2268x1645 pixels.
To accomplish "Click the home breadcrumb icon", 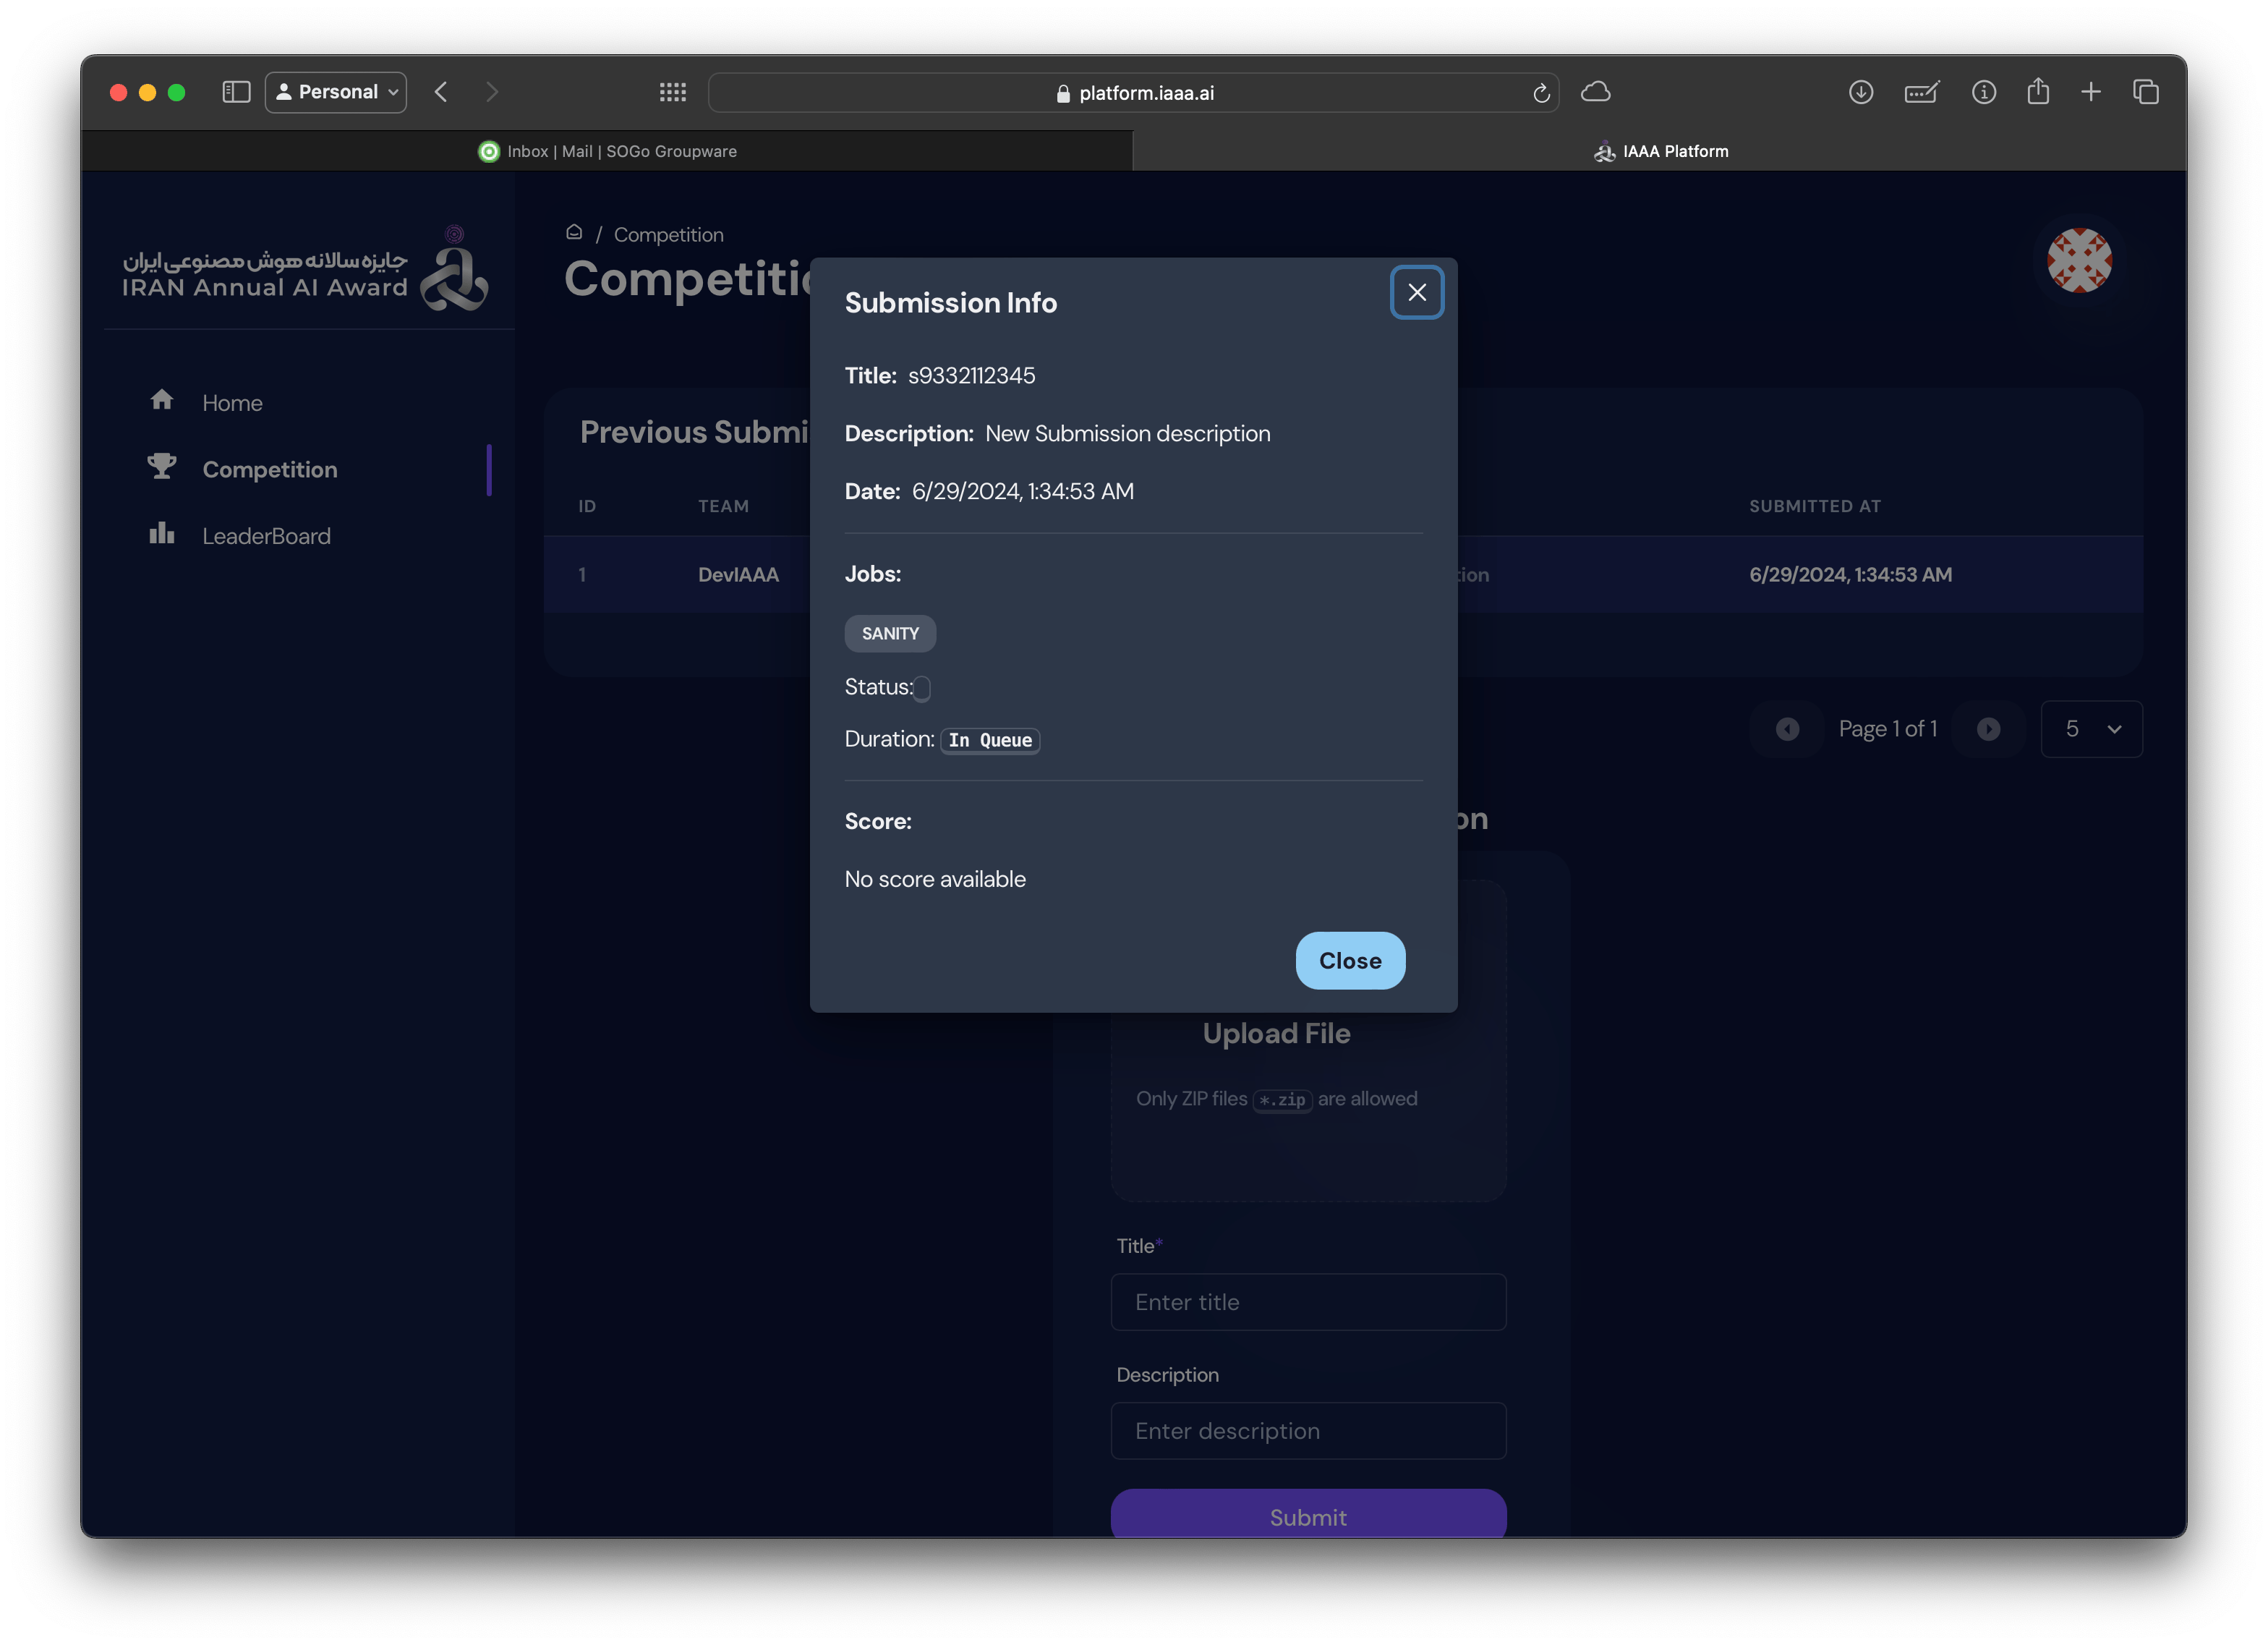I will pos(574,232).
